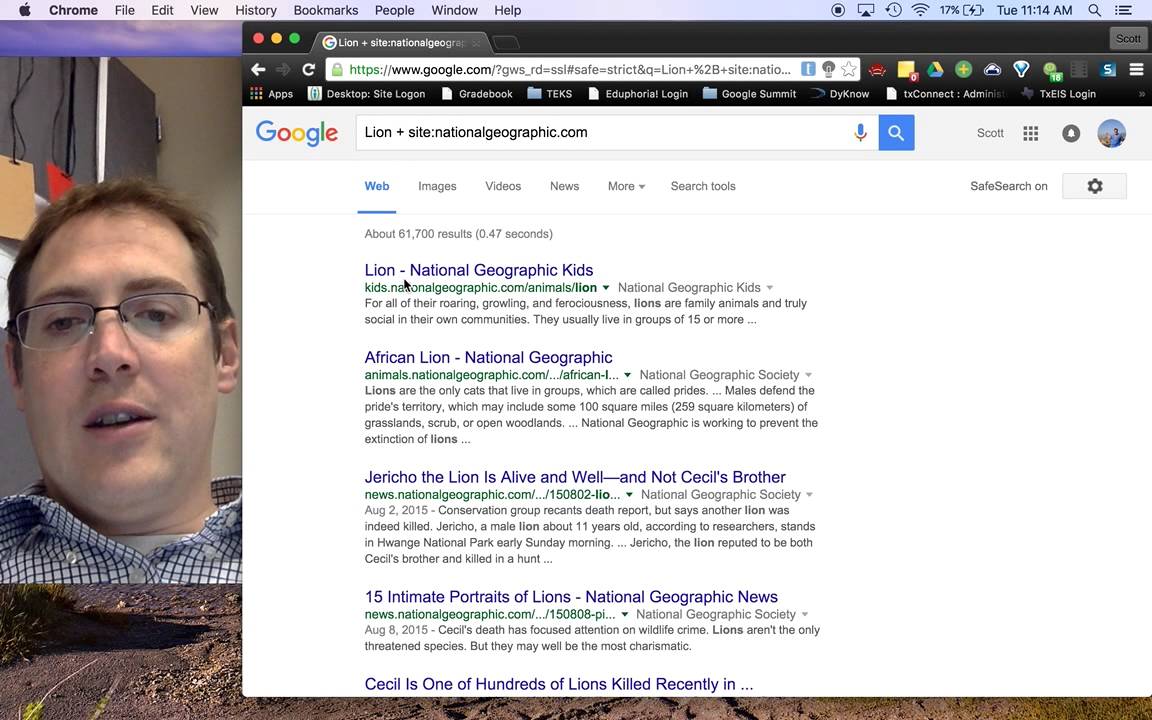Click the blue "t" extension icon in the address bar
Screen dimensions: 1152x720
pyautogui.click(x=807, y=69)
